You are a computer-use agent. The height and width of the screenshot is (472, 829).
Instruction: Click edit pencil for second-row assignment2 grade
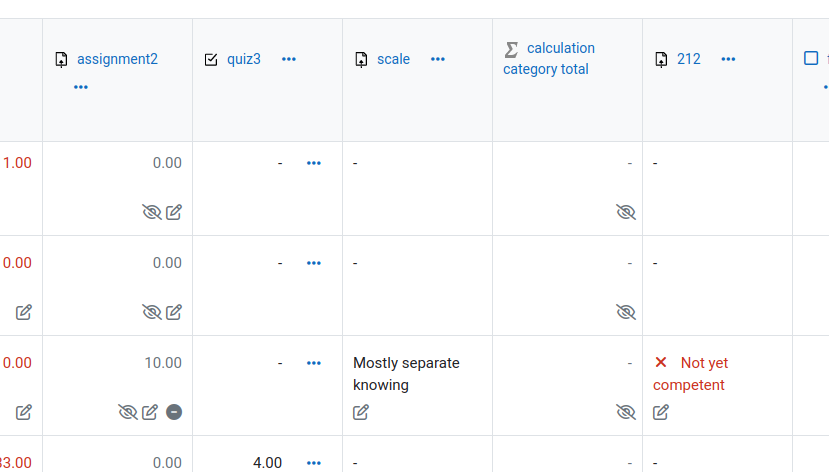click(x=174, y=312)
